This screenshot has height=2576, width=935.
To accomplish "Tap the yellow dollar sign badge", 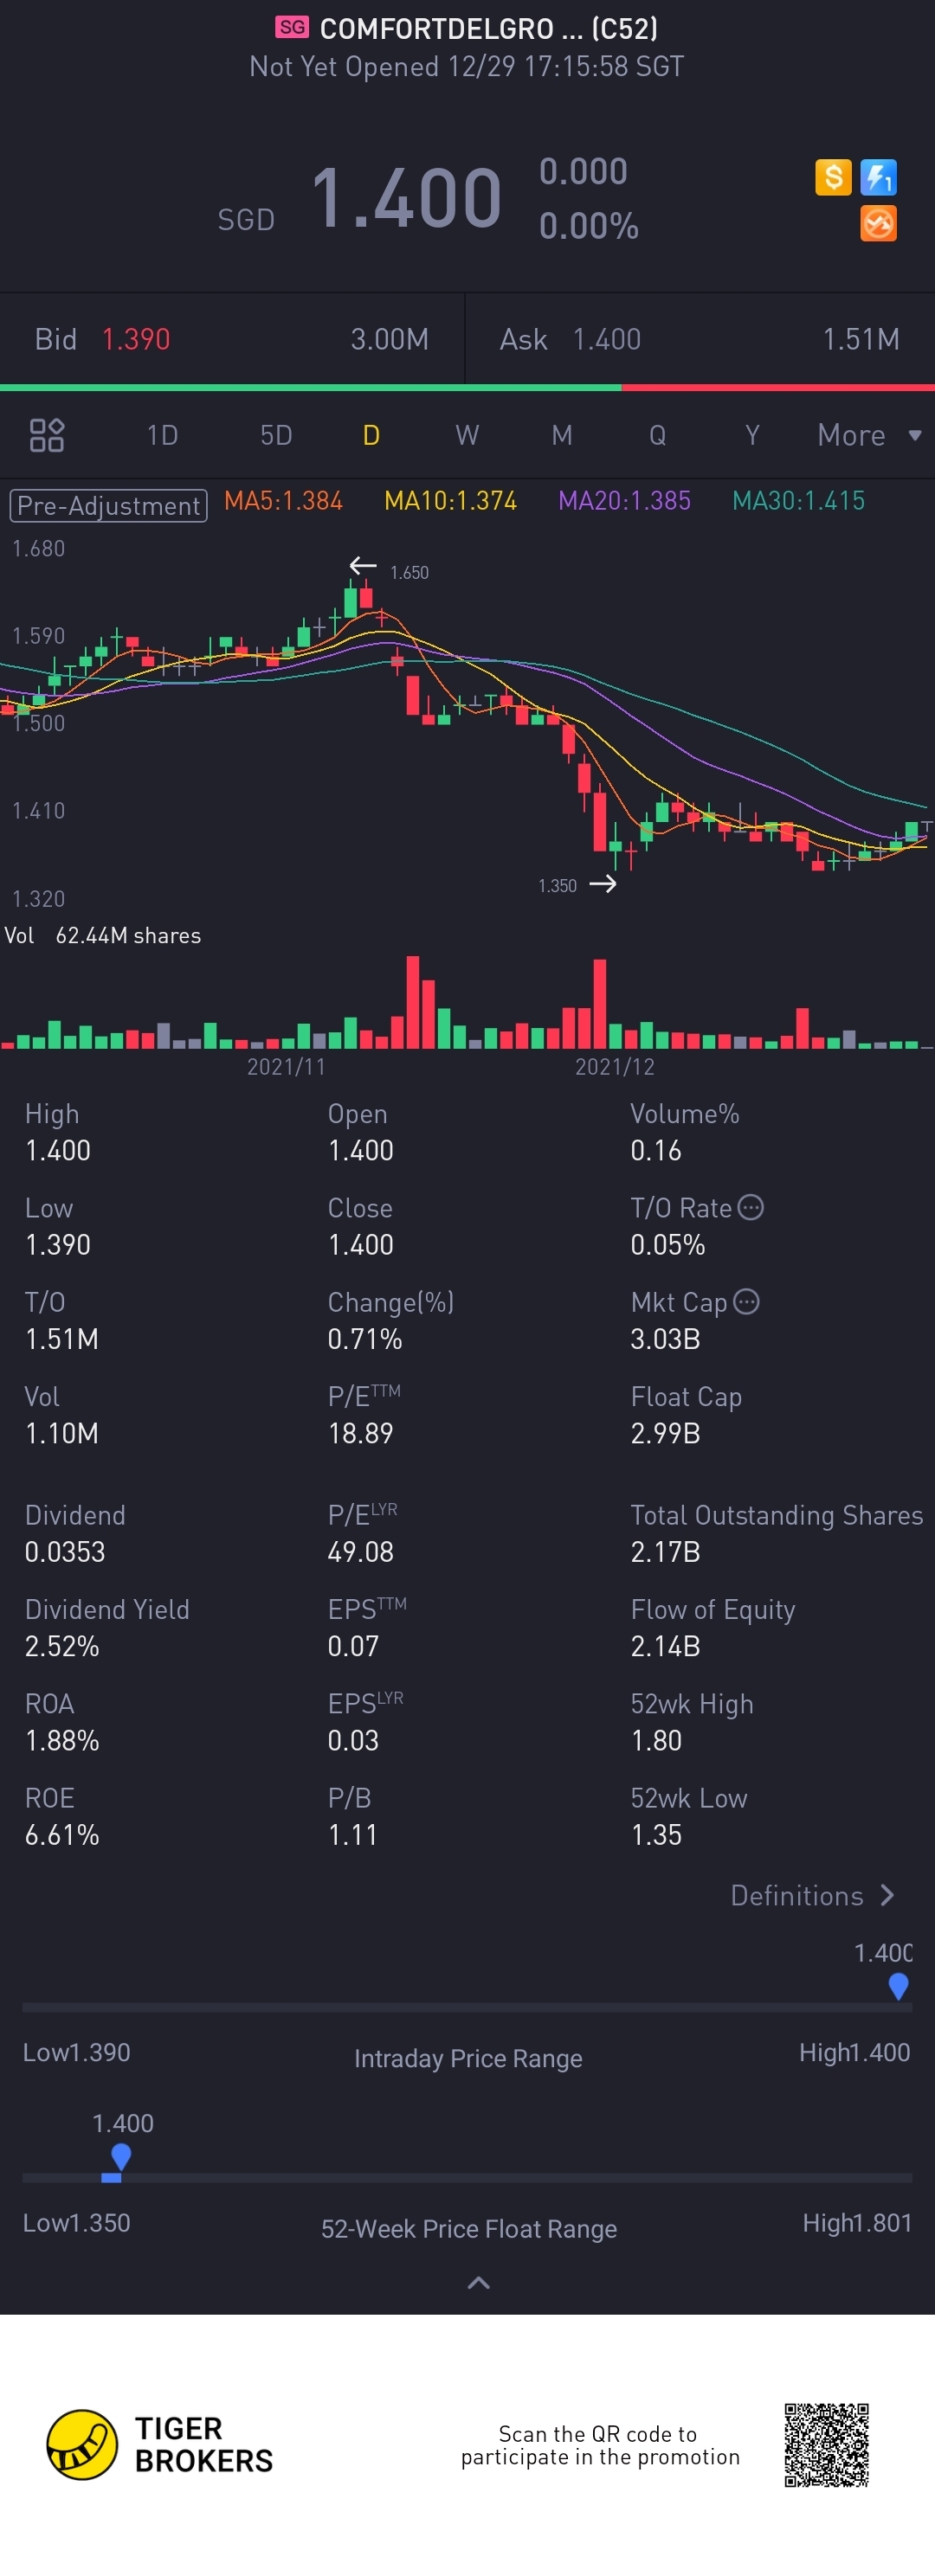I will (832, 178).
